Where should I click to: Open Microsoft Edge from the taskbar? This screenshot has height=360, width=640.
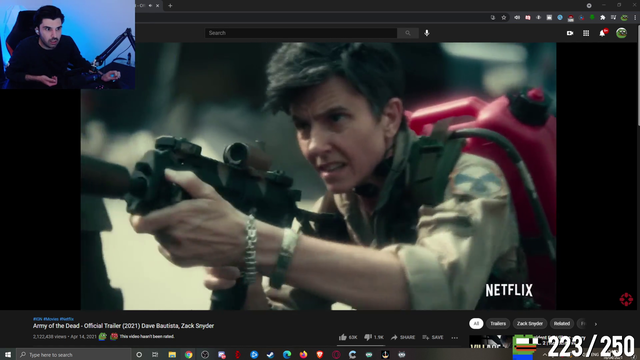(287, 355)
